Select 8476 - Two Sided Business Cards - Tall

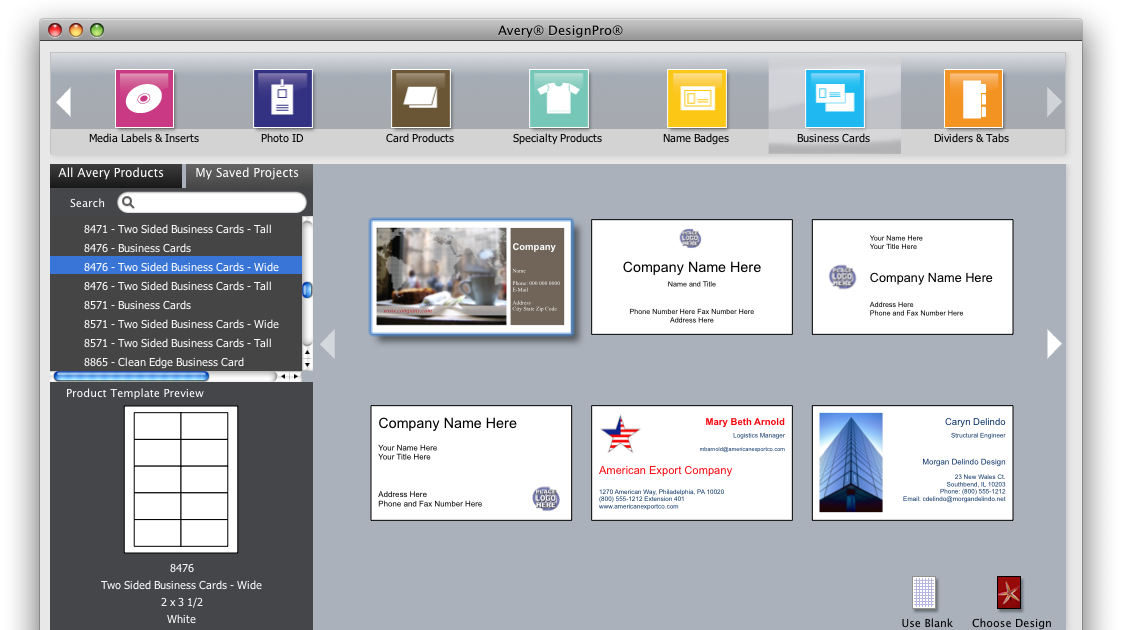point(176,286)
